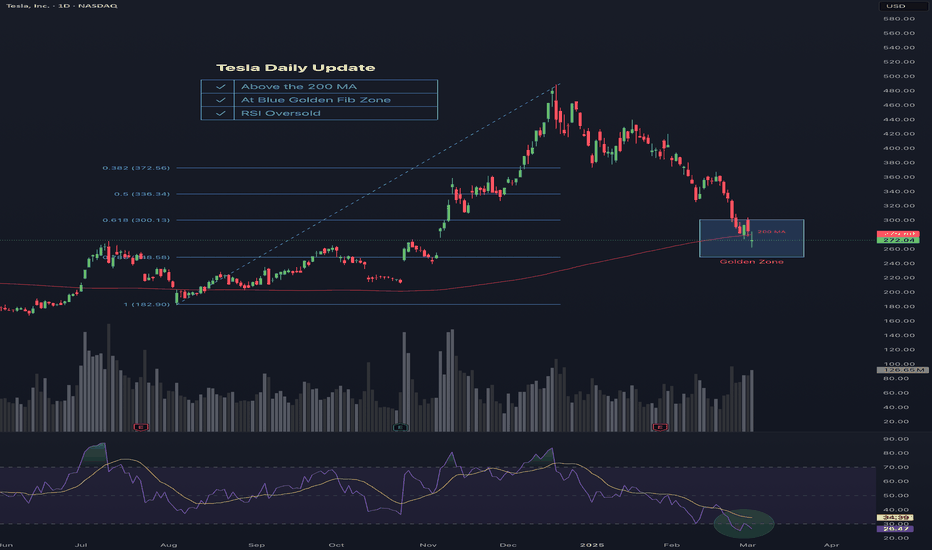Click the 0.618 (300.13) Fibonacci level label
Image resolution: width=932 pixels, height=550 pixels.
[x=136, y=220]
